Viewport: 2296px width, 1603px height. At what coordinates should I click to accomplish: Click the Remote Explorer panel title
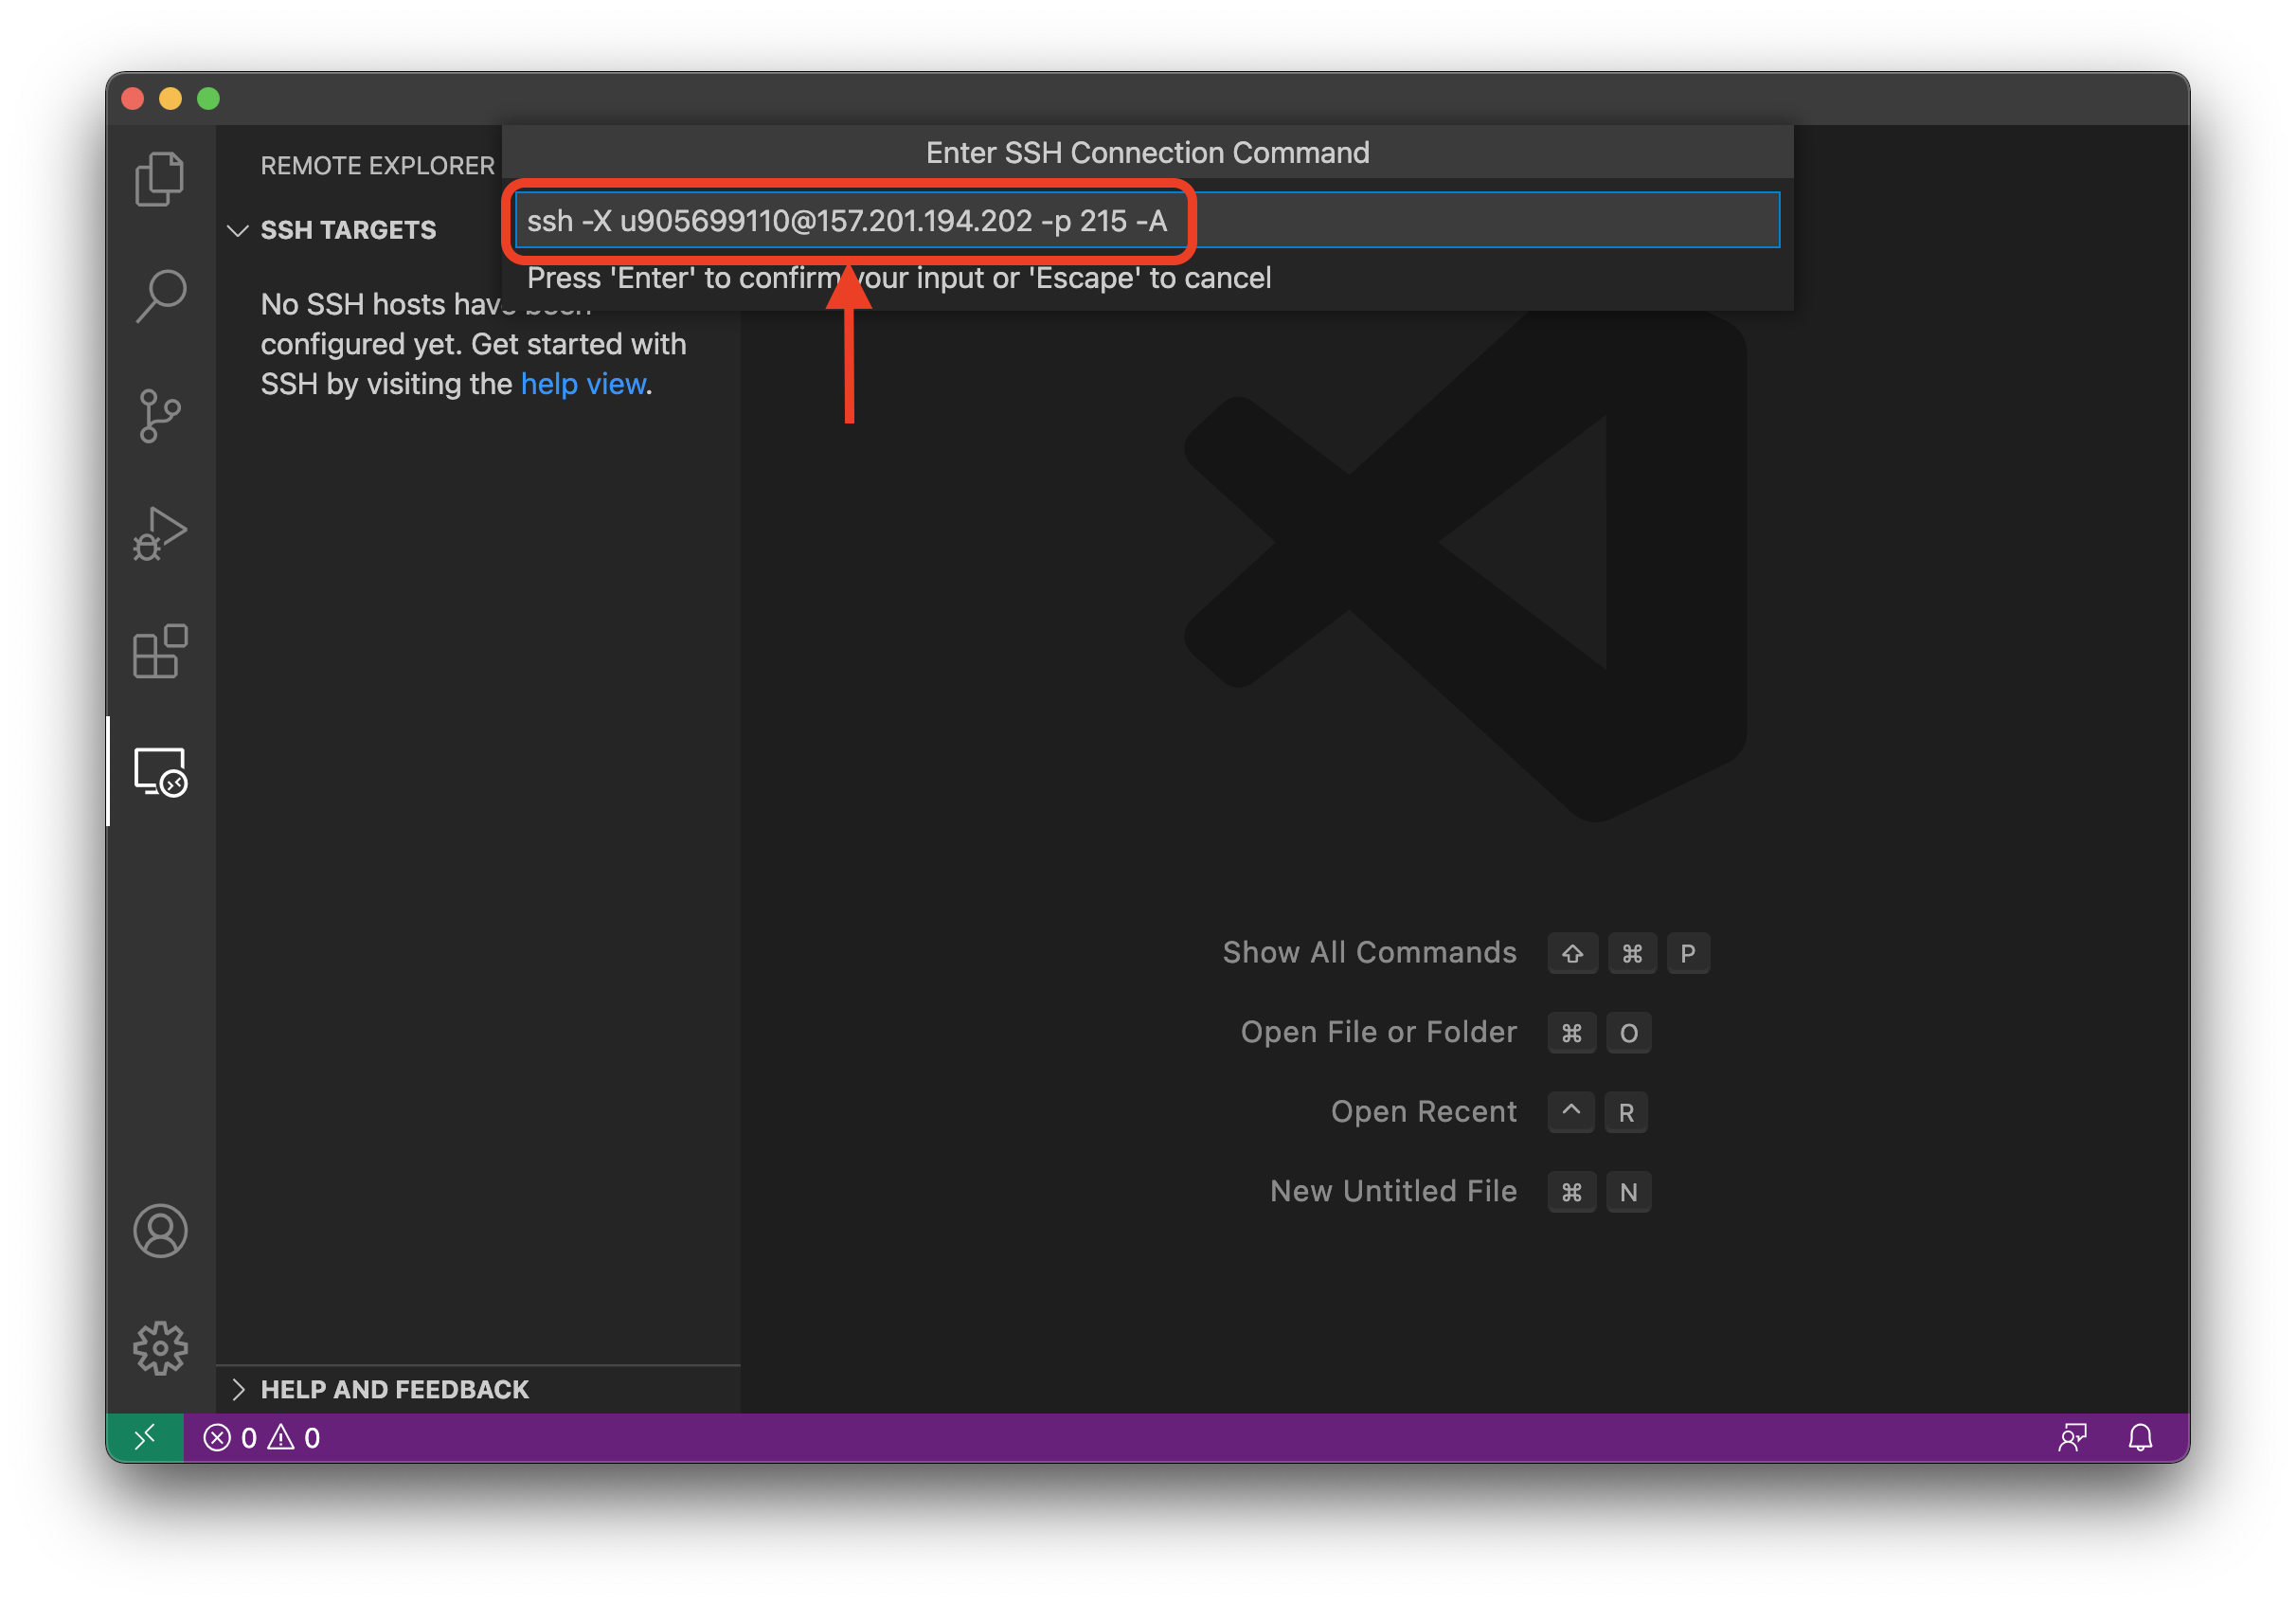point(377,166)
